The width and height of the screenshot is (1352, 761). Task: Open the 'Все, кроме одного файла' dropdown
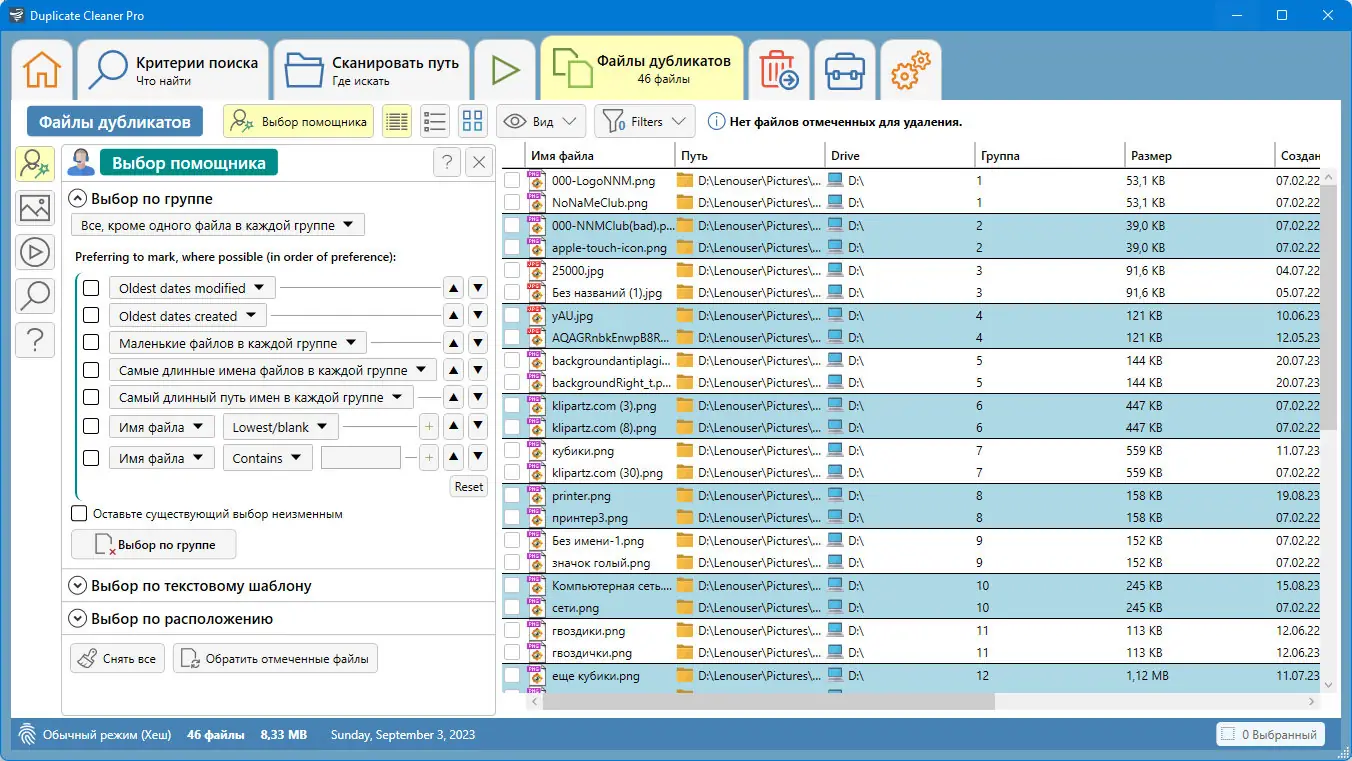point(217,225)
